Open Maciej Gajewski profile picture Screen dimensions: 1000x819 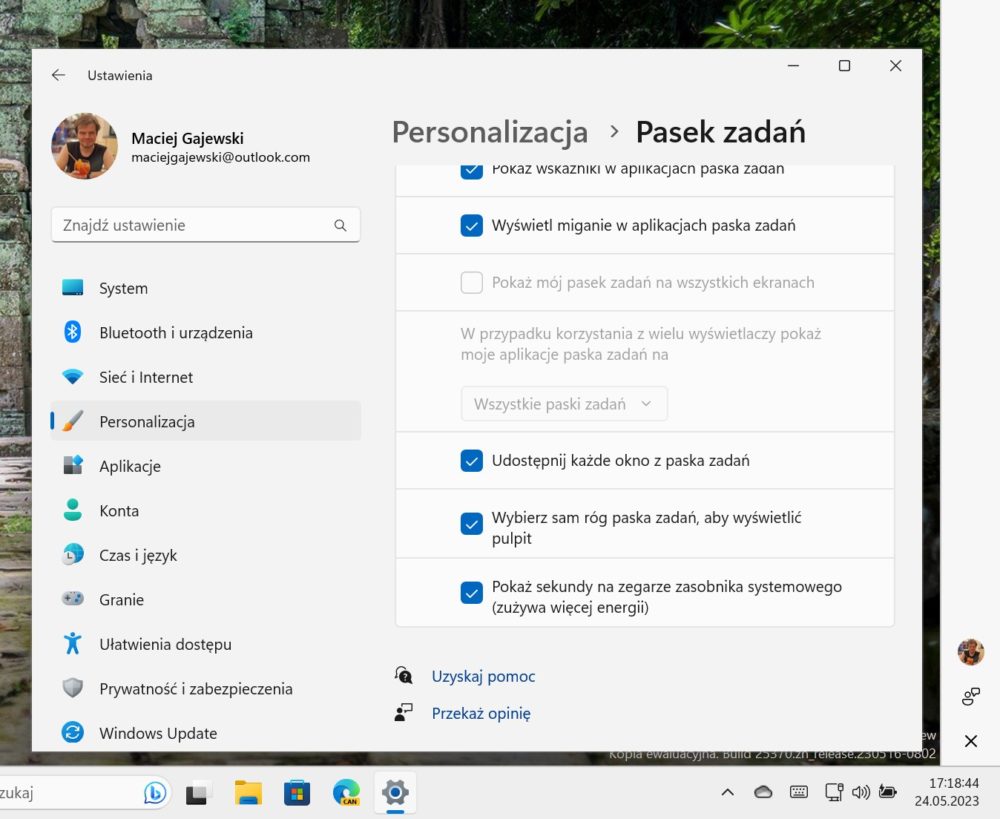click(85, 147)
